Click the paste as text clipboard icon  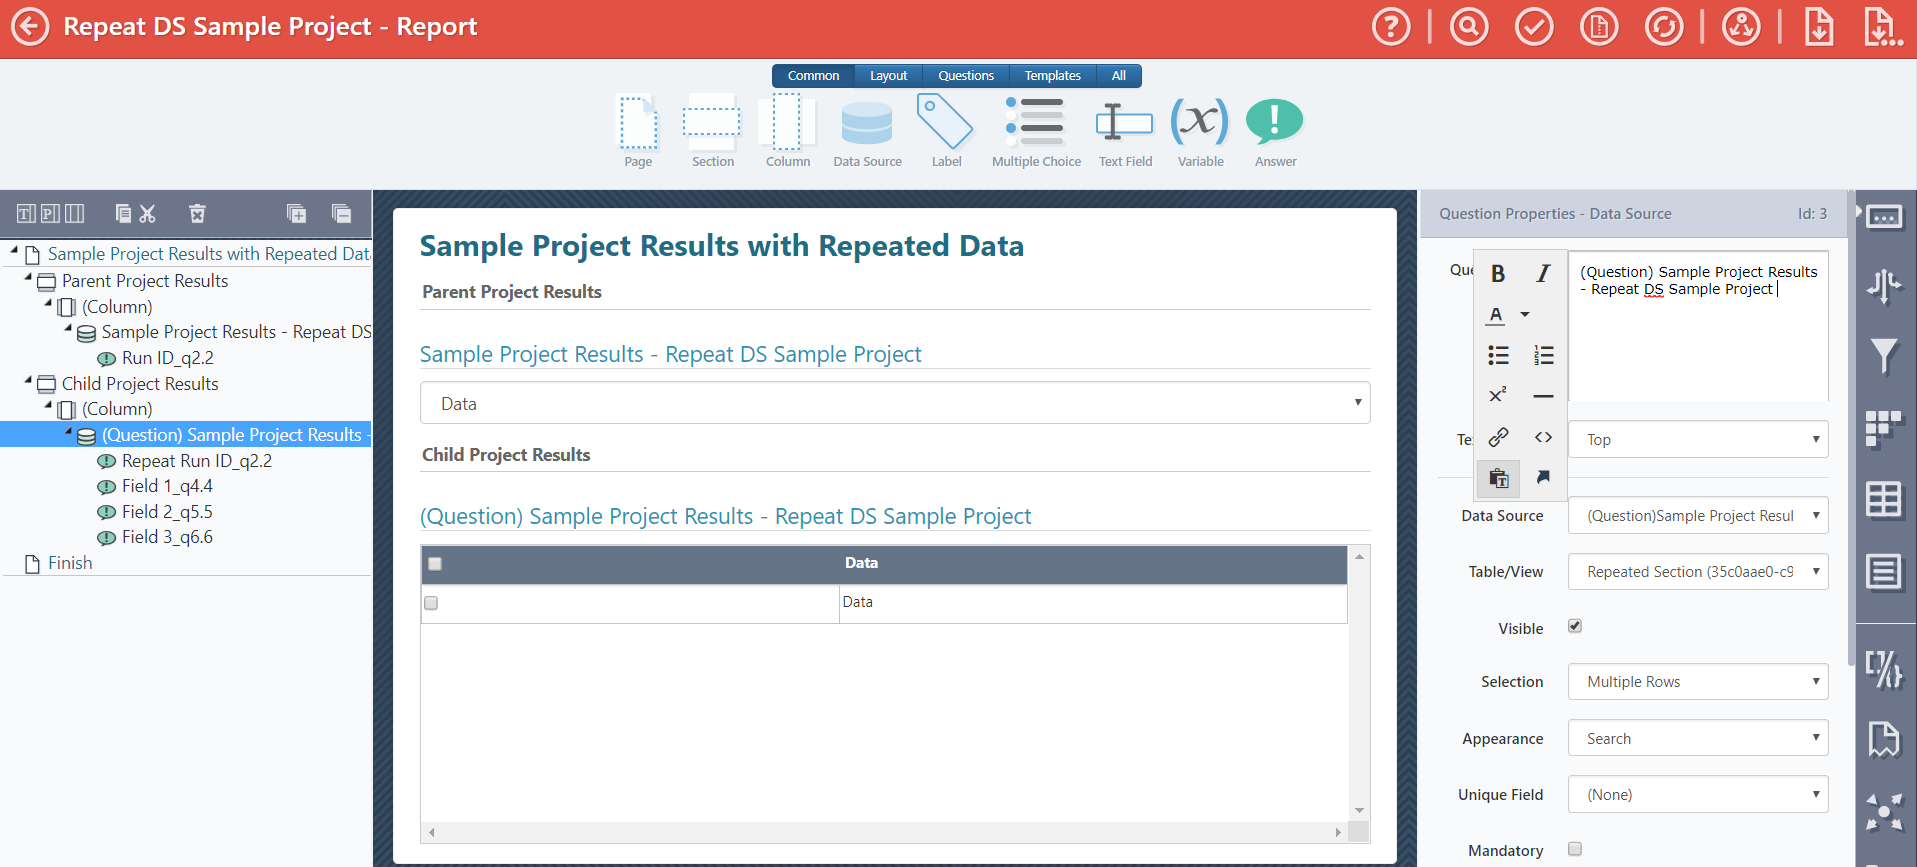click(x=1498, y=478)
